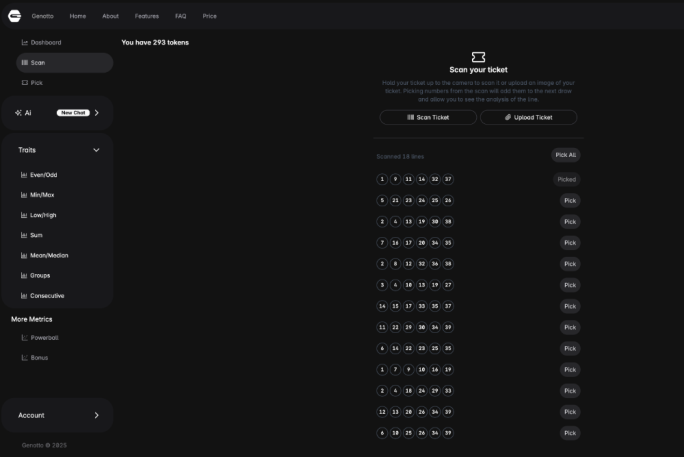Collapse the Traits section chevron
Viewport: 684px width, 457px height.
click(x=96, y=150)
